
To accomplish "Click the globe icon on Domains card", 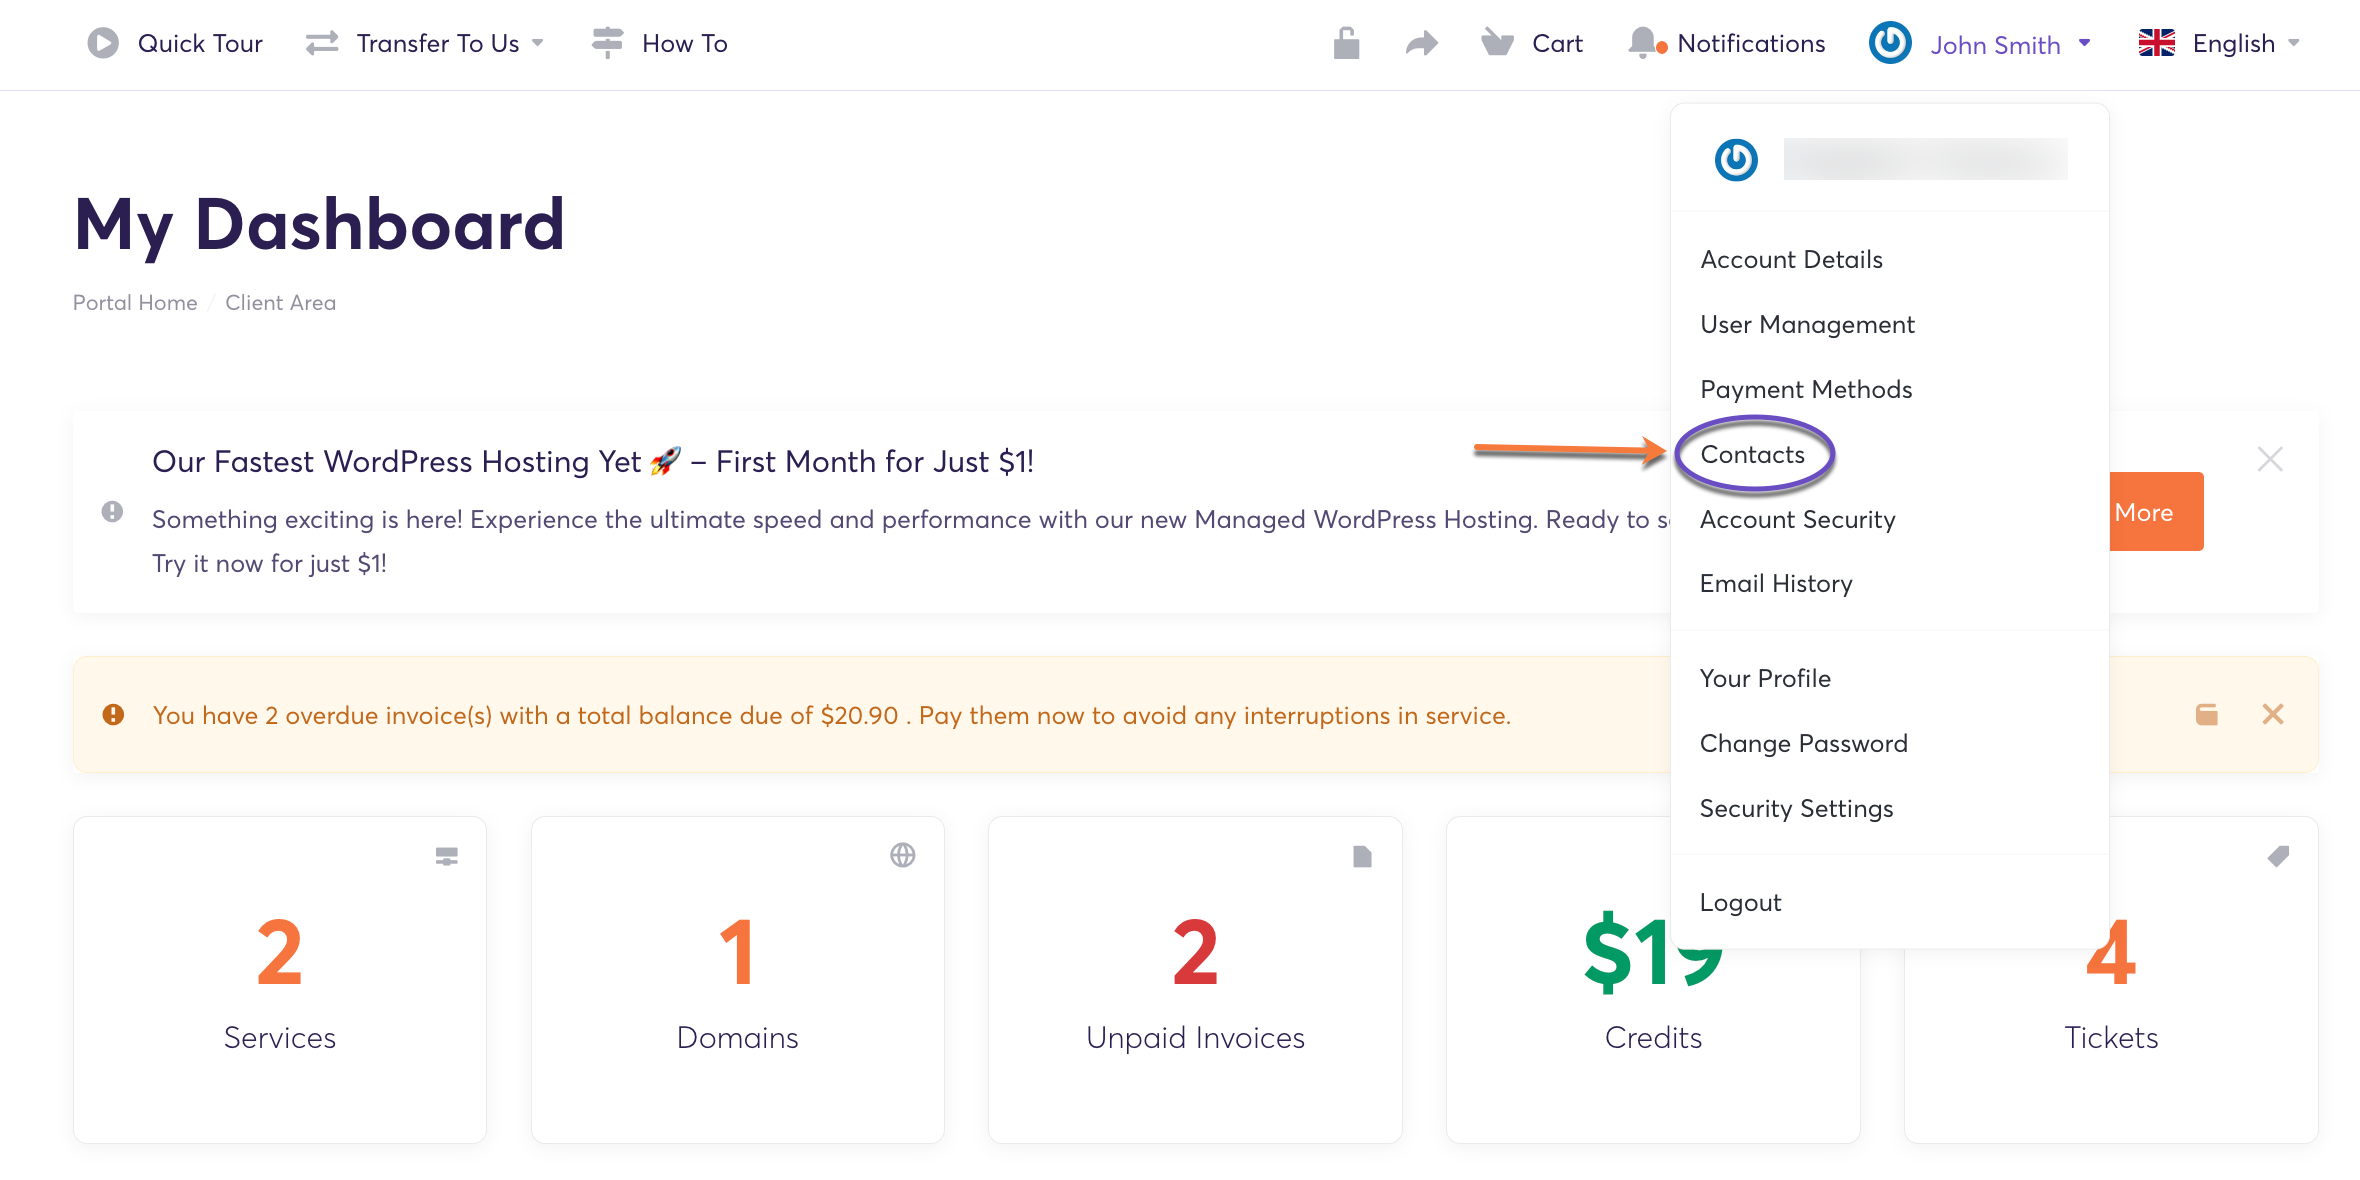I will [x=902, y=855].
